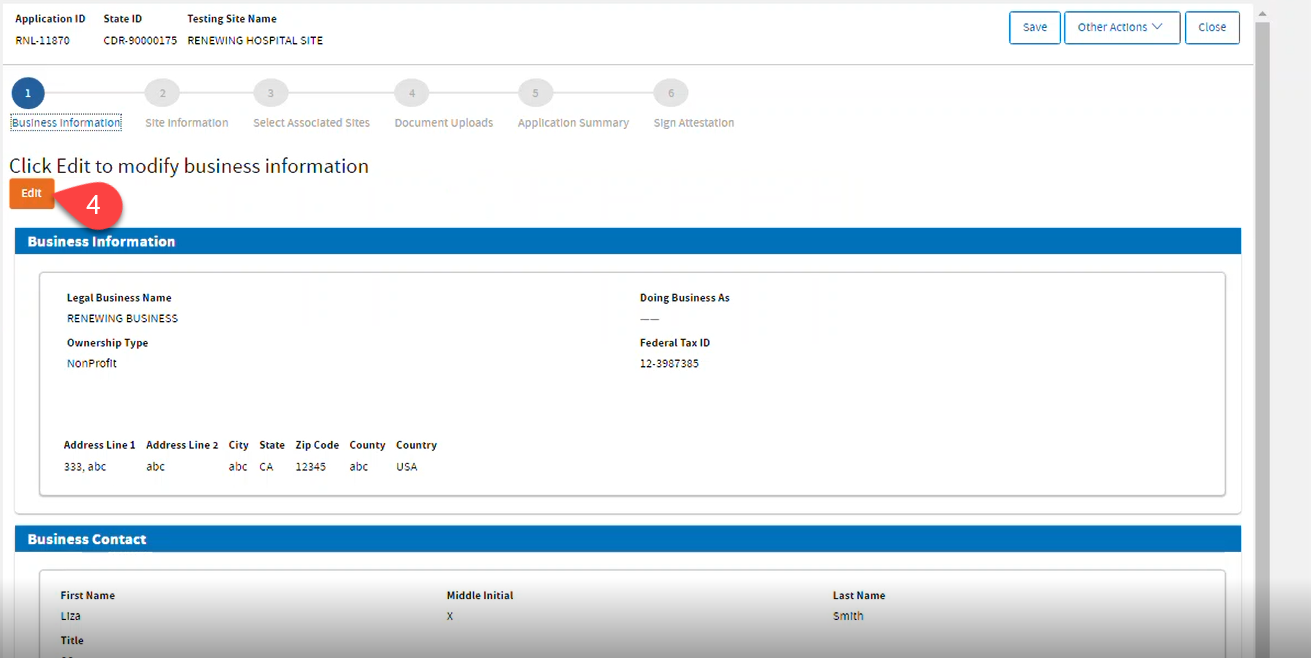This screenshot has width=1311, height=658.
Task: Click the Business Contact section header
Action: (628, 539)
